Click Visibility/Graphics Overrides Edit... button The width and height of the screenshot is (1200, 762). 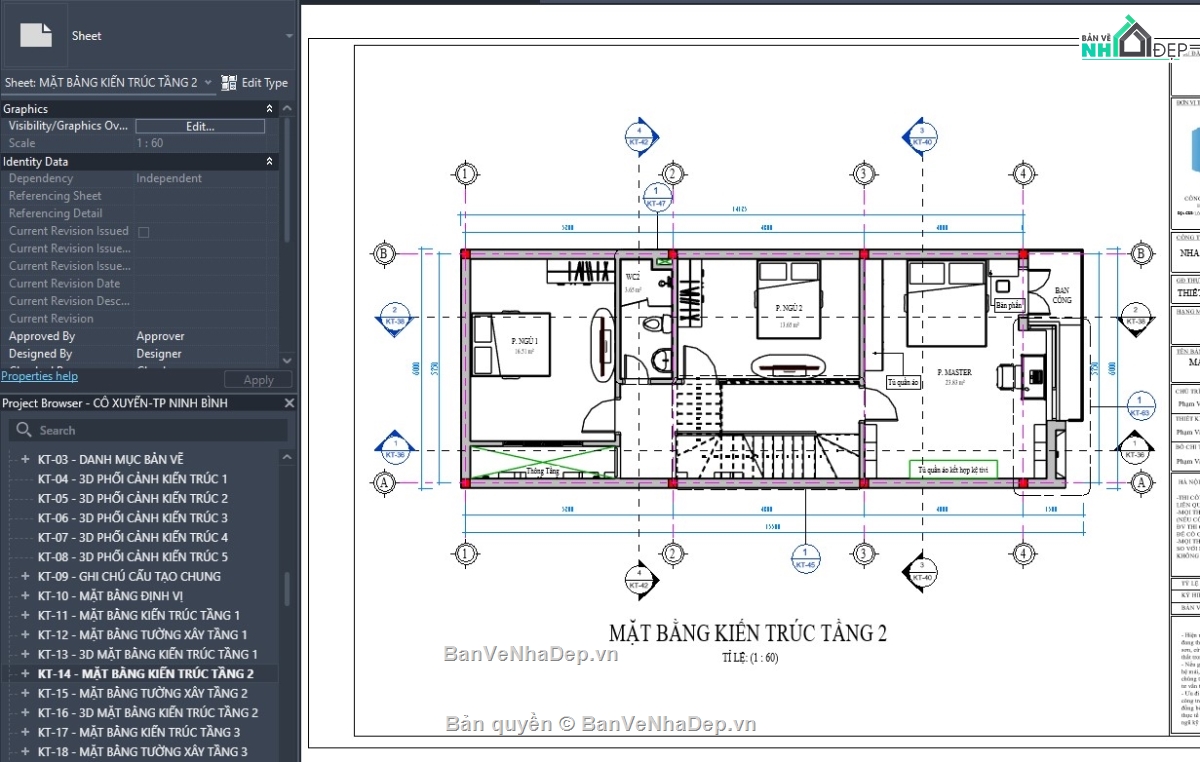click(200, 126)
